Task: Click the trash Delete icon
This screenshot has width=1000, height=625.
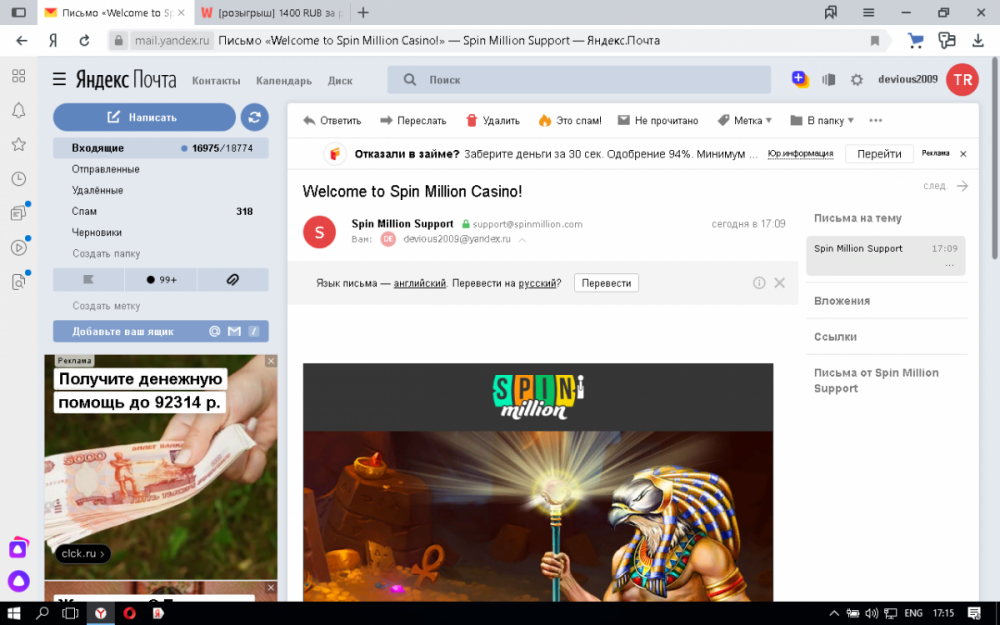Action: (472, 121)
